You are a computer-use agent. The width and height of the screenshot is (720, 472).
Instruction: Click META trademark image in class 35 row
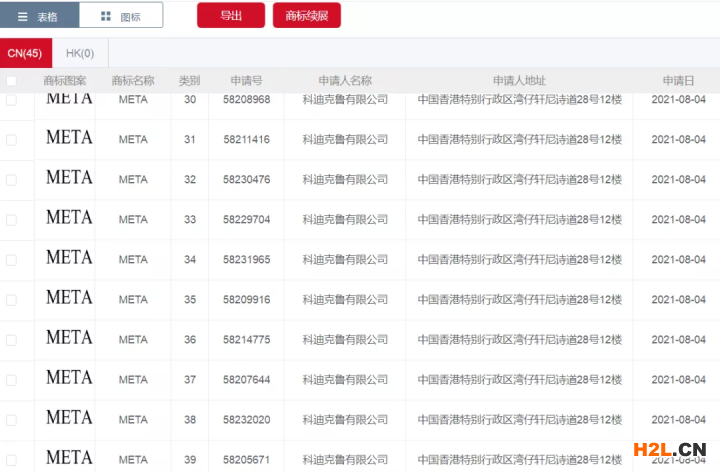tap(69, 298)
